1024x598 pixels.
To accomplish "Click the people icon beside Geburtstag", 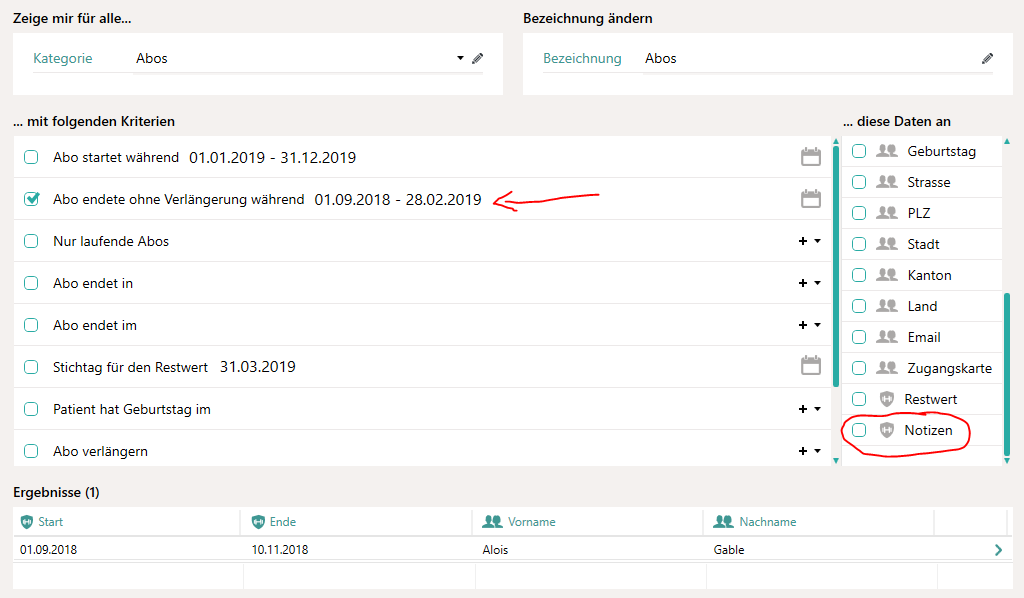I will click(886, 151).
